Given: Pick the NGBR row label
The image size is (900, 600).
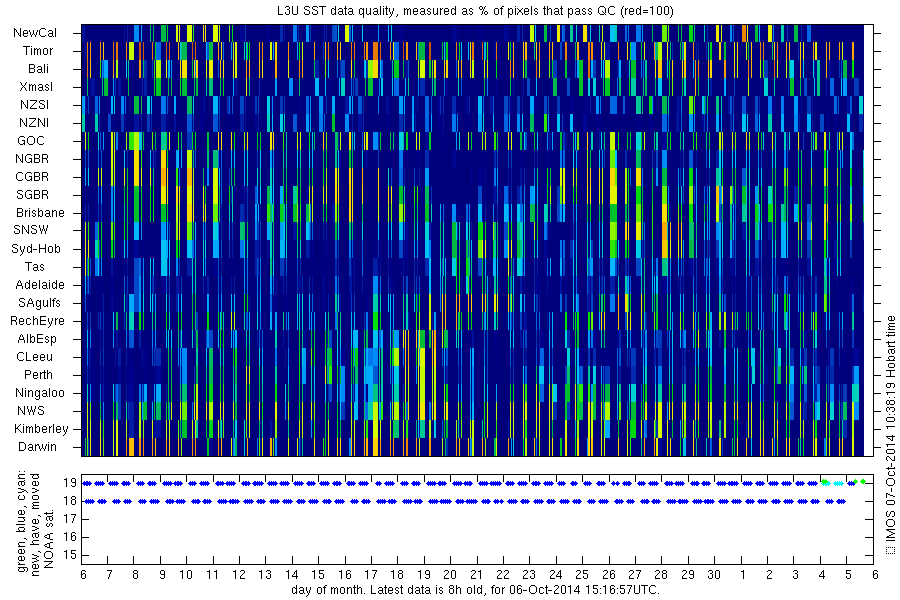Looking at the screenshot, I should [32, 158].
